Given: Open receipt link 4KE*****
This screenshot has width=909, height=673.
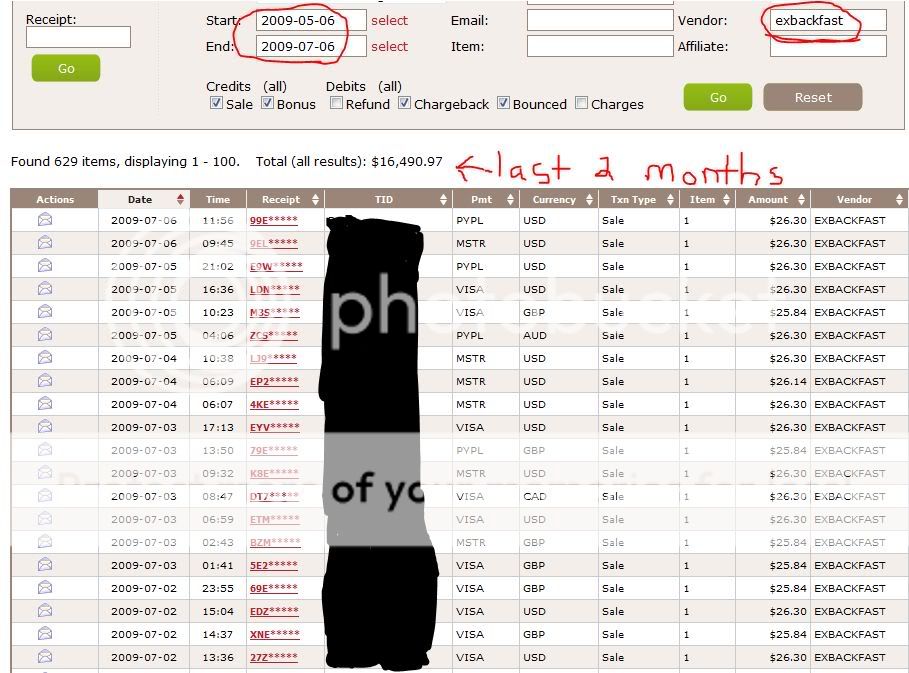Looking at the screenshot, I should pyautogui.click(x=274, y=405).
